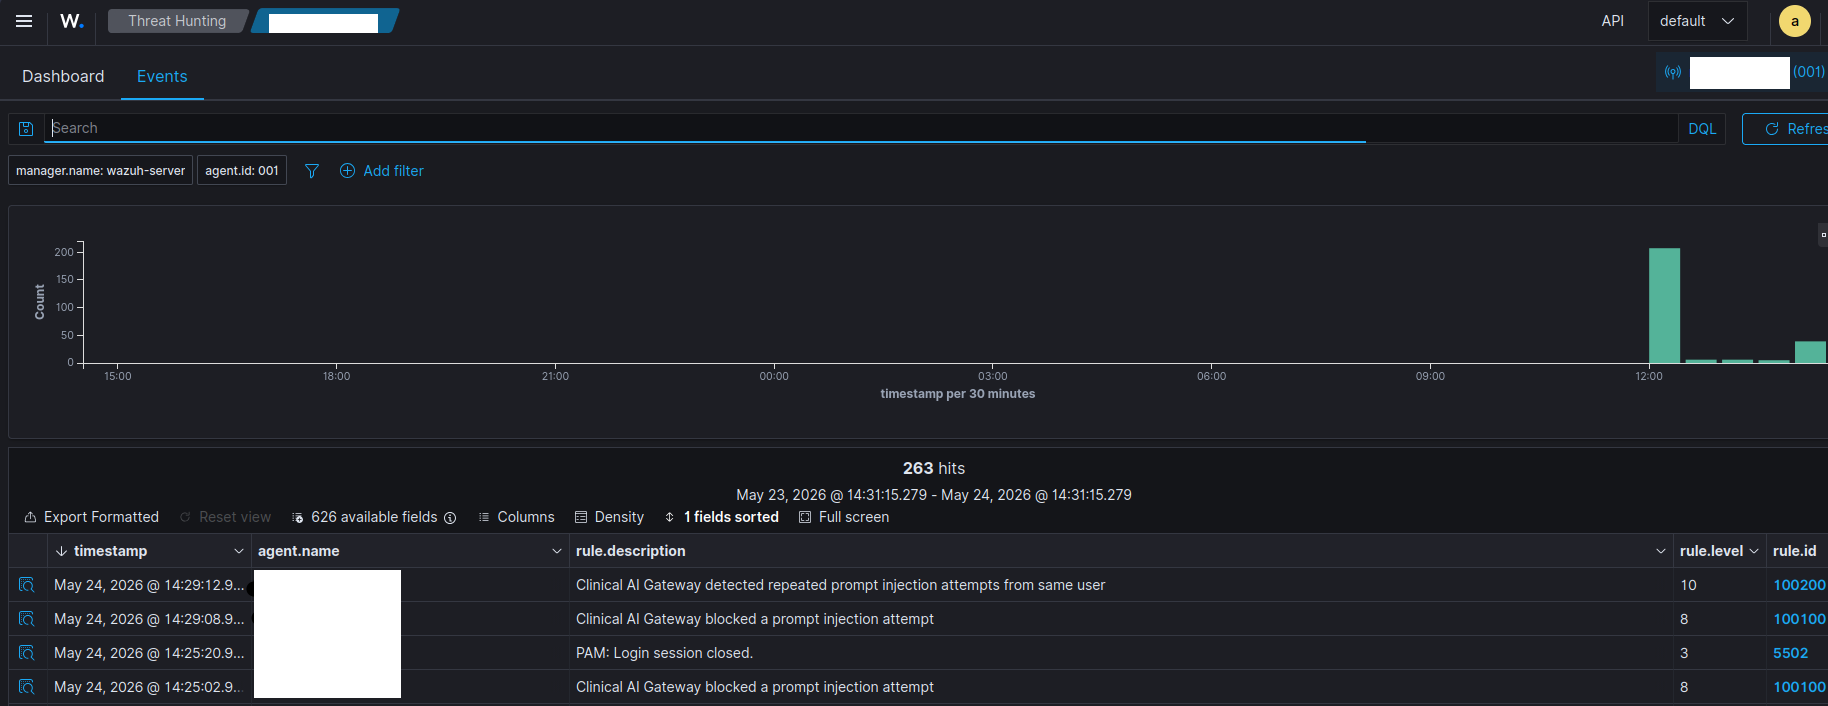1828x706 pixels.
Task: Inspect the 14:29:12 event document details
Action: tap(27, 585)
